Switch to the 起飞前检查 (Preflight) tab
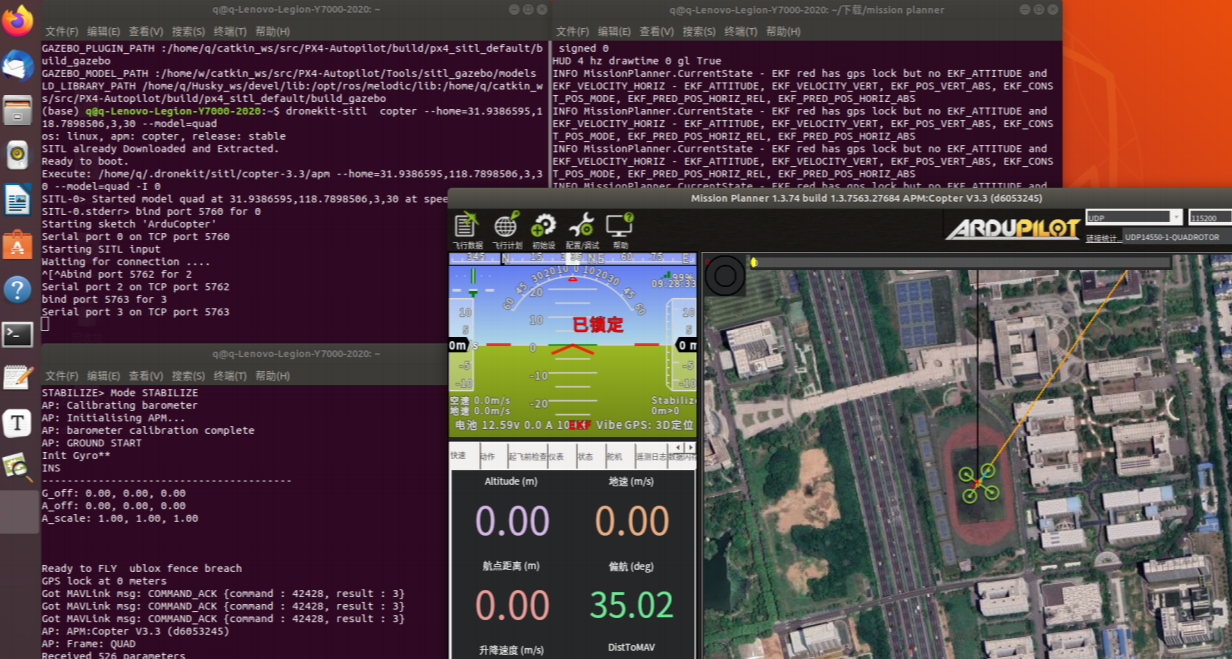The height and width of the screenshot is (659, 1232). click(x=526, y=456)
